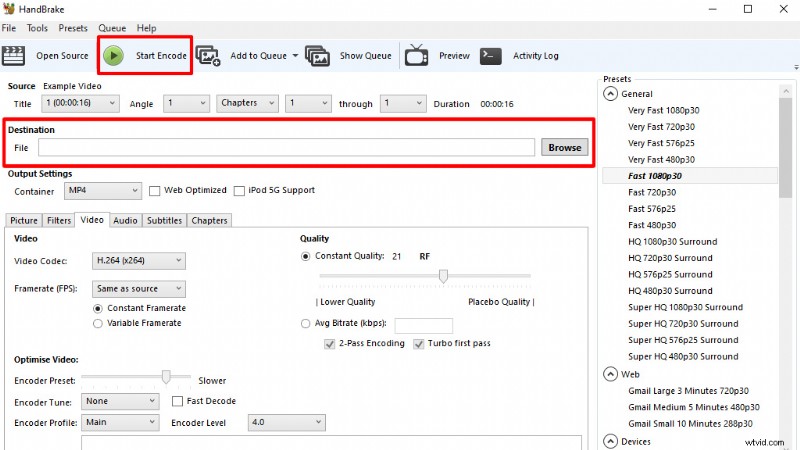This screenshot has height=450, width=800.
Task: Open the Presets menu
Action: tap(73, 28)
